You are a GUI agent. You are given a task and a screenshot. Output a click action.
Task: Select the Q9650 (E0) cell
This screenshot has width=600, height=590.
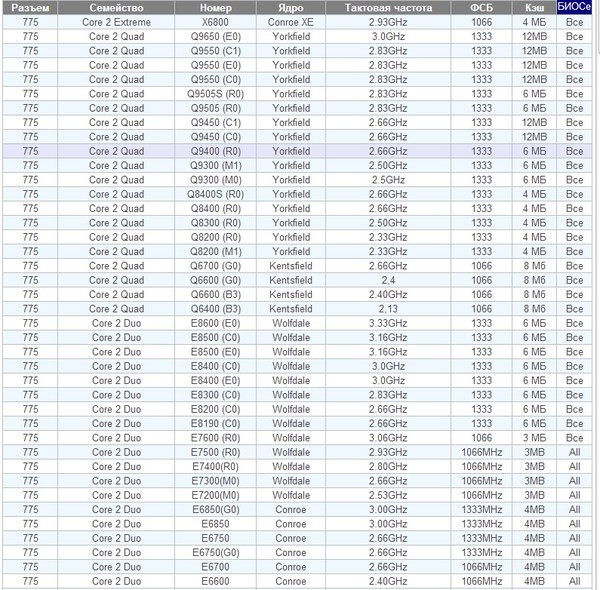click(215, 37)
